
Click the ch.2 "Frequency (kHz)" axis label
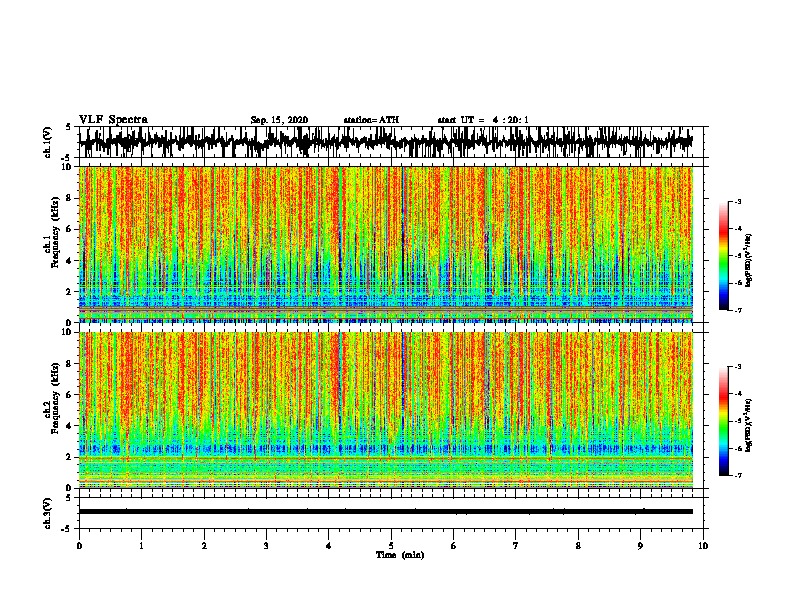point(55,398)
